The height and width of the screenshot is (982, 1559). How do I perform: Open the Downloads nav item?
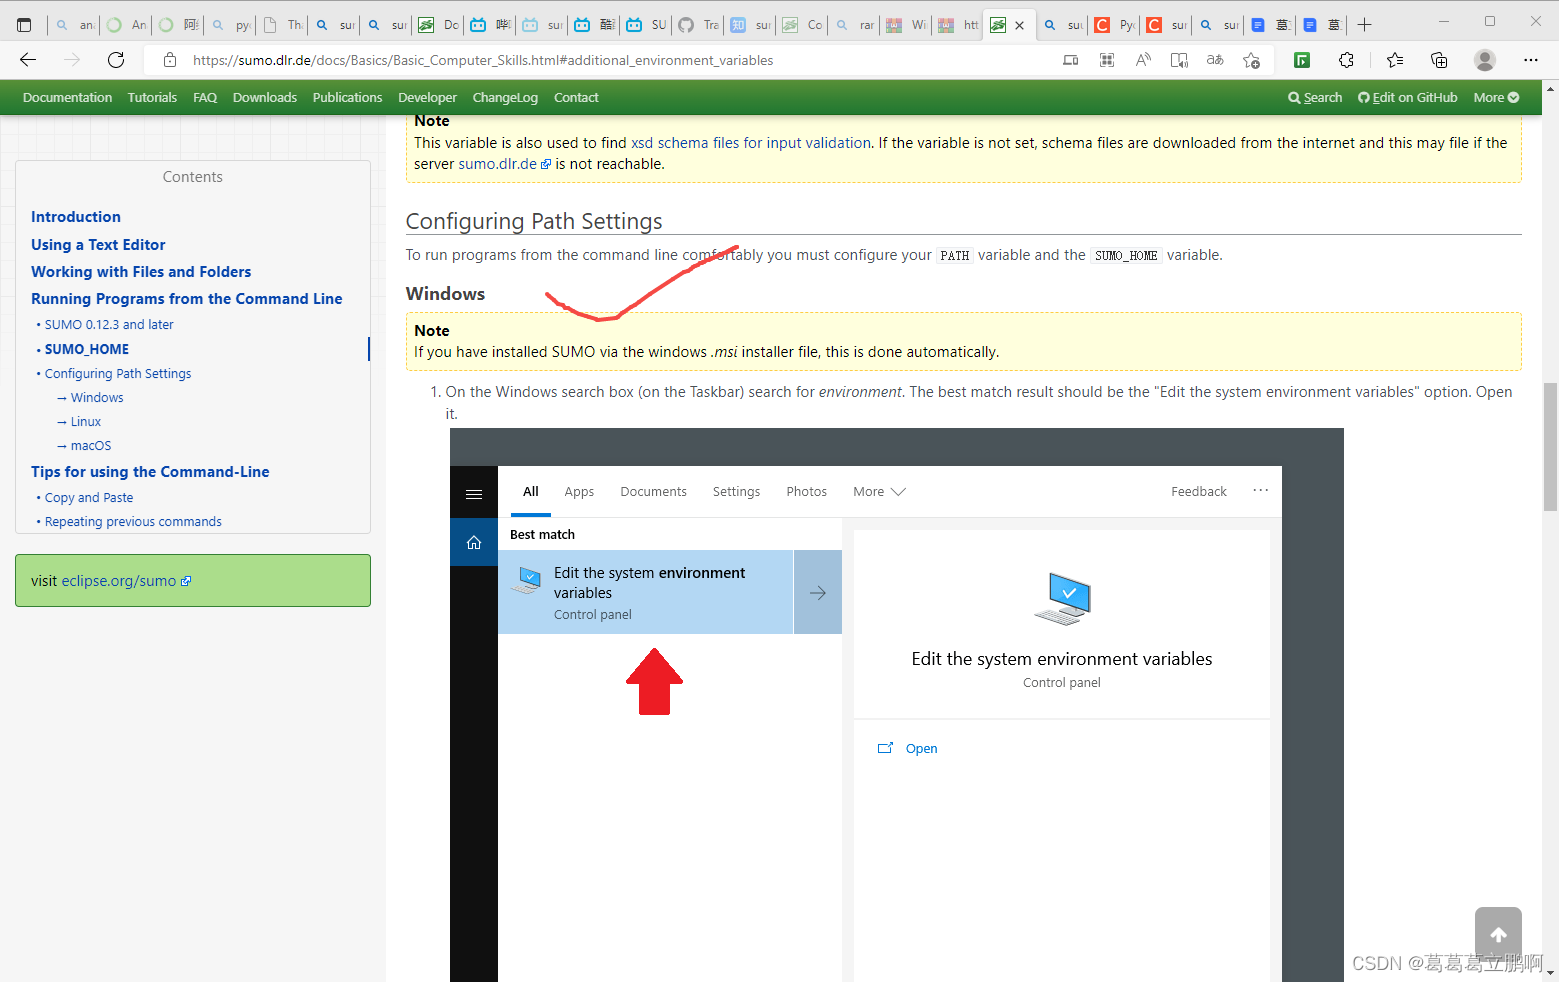265,97
